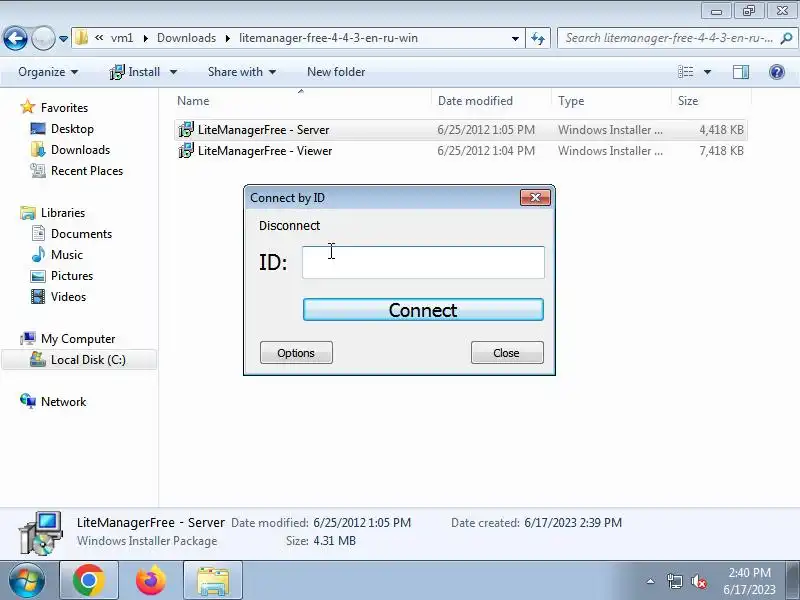Open recent pages dropdown arrow
The image size is (800, 600).
coord(63,38)
